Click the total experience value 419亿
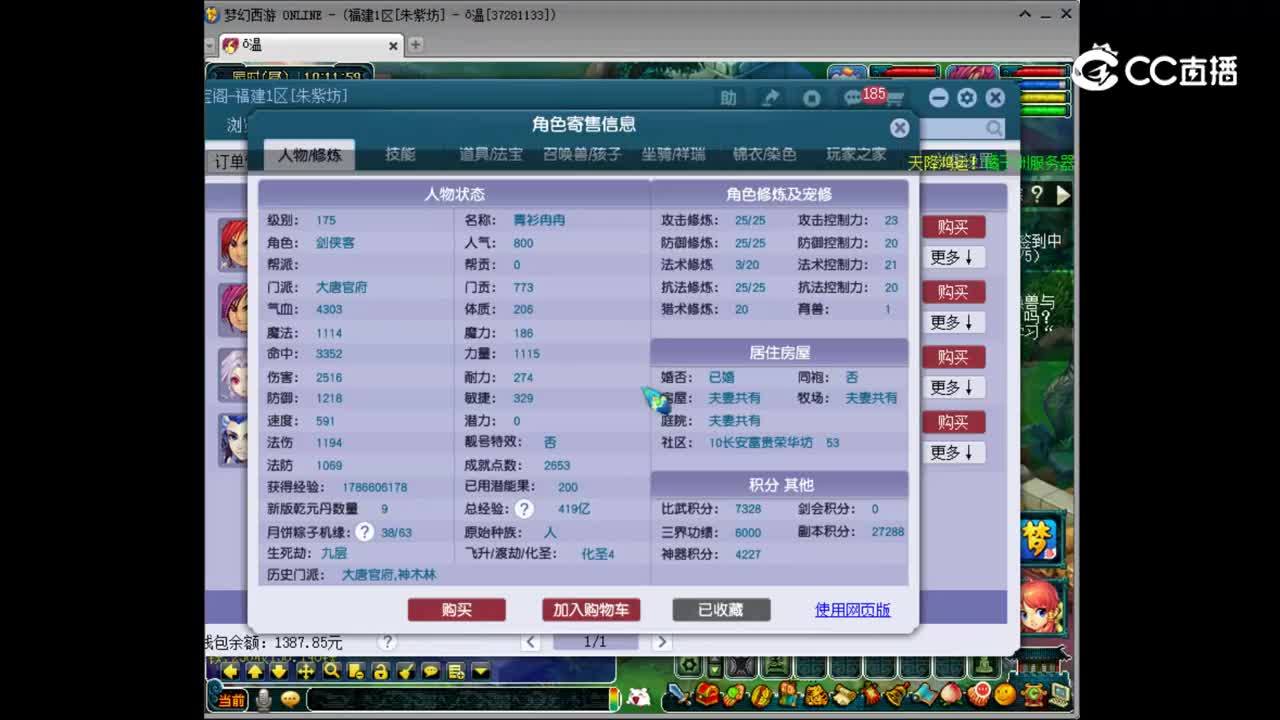This screenshot has width=1280, height=720. pyautogui.click(x=574, y=509)
